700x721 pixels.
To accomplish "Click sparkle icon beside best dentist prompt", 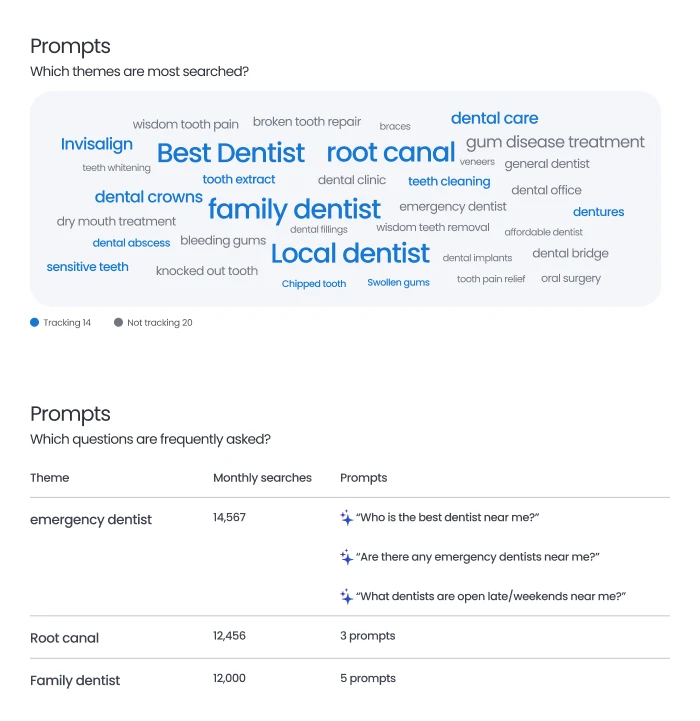I will [x=347, y=518].
